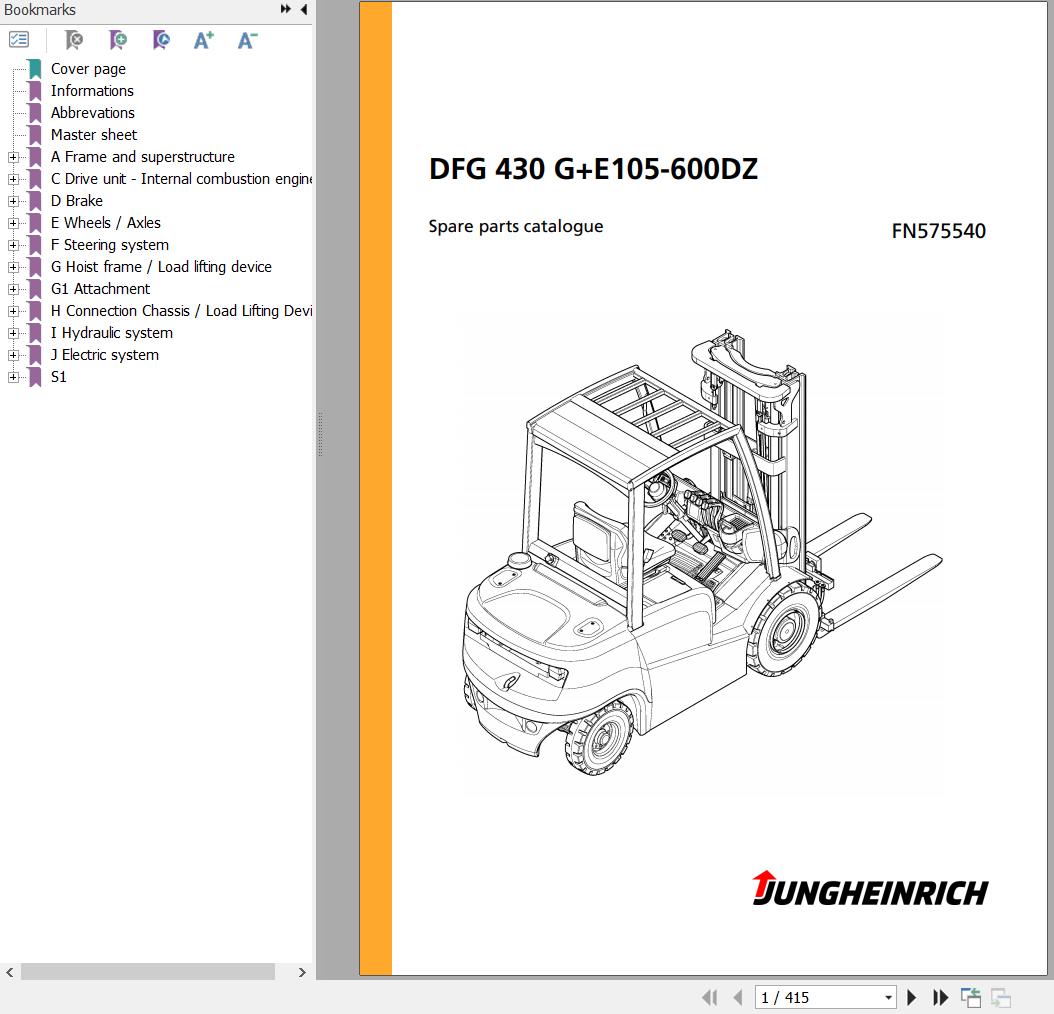Go to the next page arrow
Viewport: 1054px width, 1014px height.
click(911, 997)
